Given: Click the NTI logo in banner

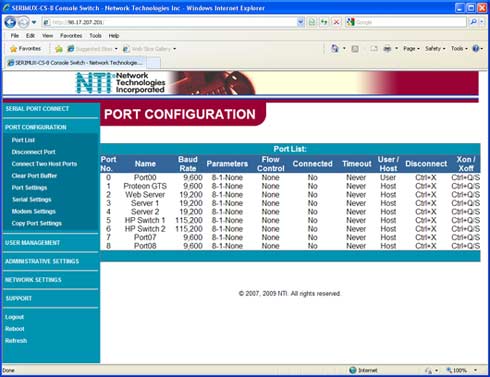Looking at the screenshot, I should tap(93, 83).
